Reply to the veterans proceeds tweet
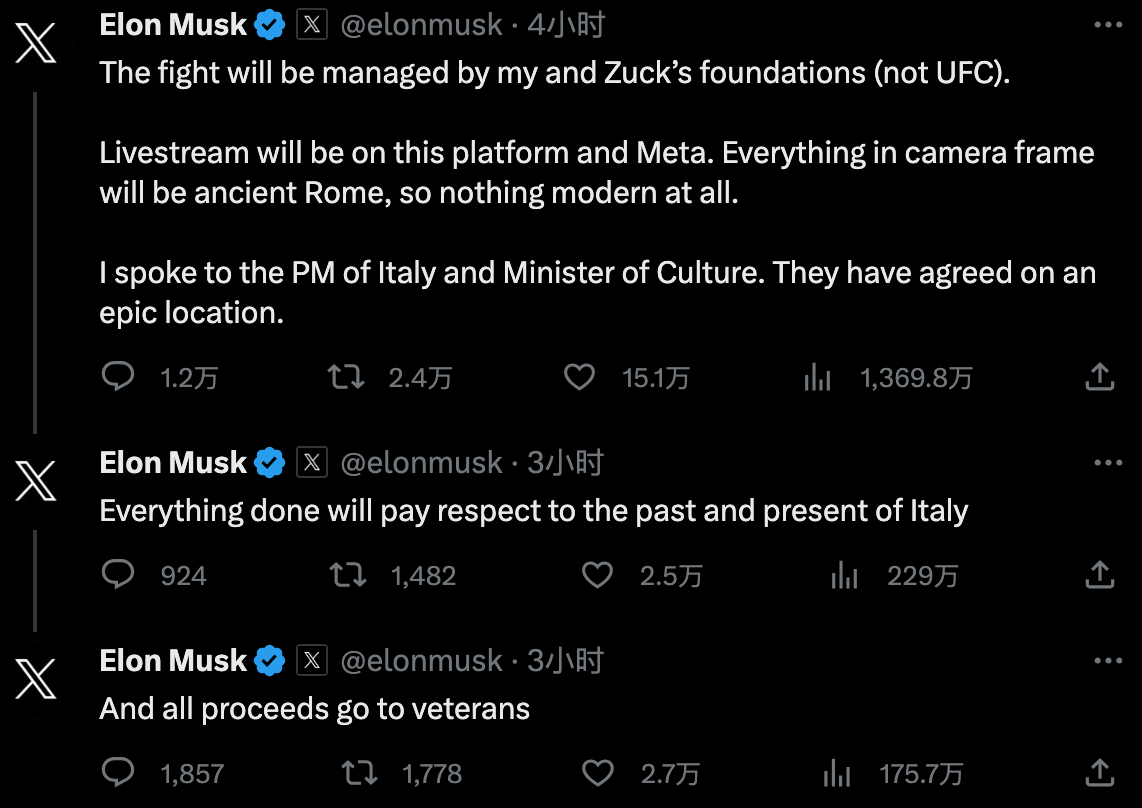Image resolution: width=1142 pixels, height=808 pixels. [119, 773]
